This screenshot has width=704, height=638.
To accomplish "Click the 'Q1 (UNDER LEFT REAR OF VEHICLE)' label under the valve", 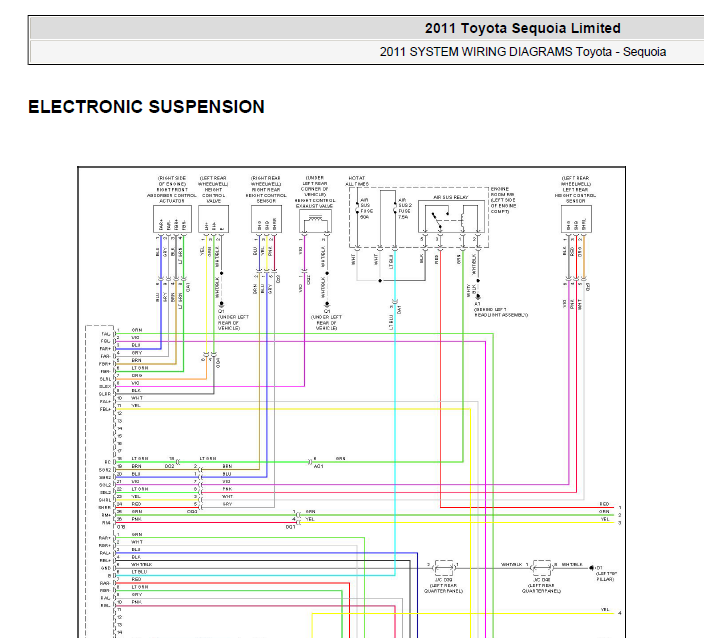I will (x=233, y=320).
